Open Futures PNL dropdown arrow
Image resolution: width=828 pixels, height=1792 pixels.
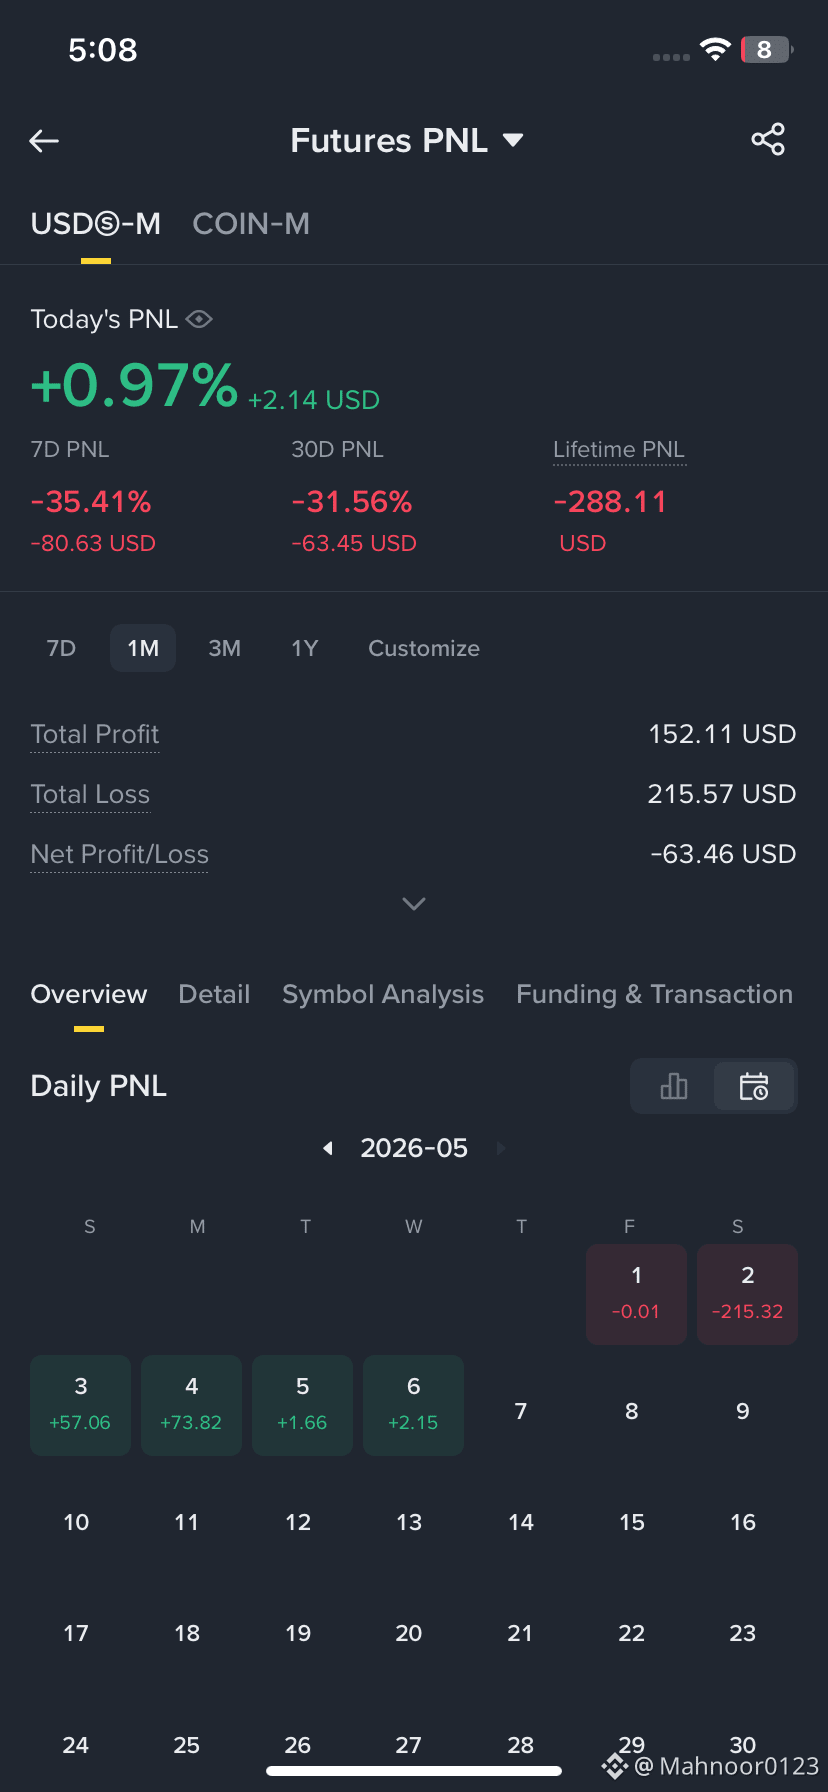[x=513, y=140]
